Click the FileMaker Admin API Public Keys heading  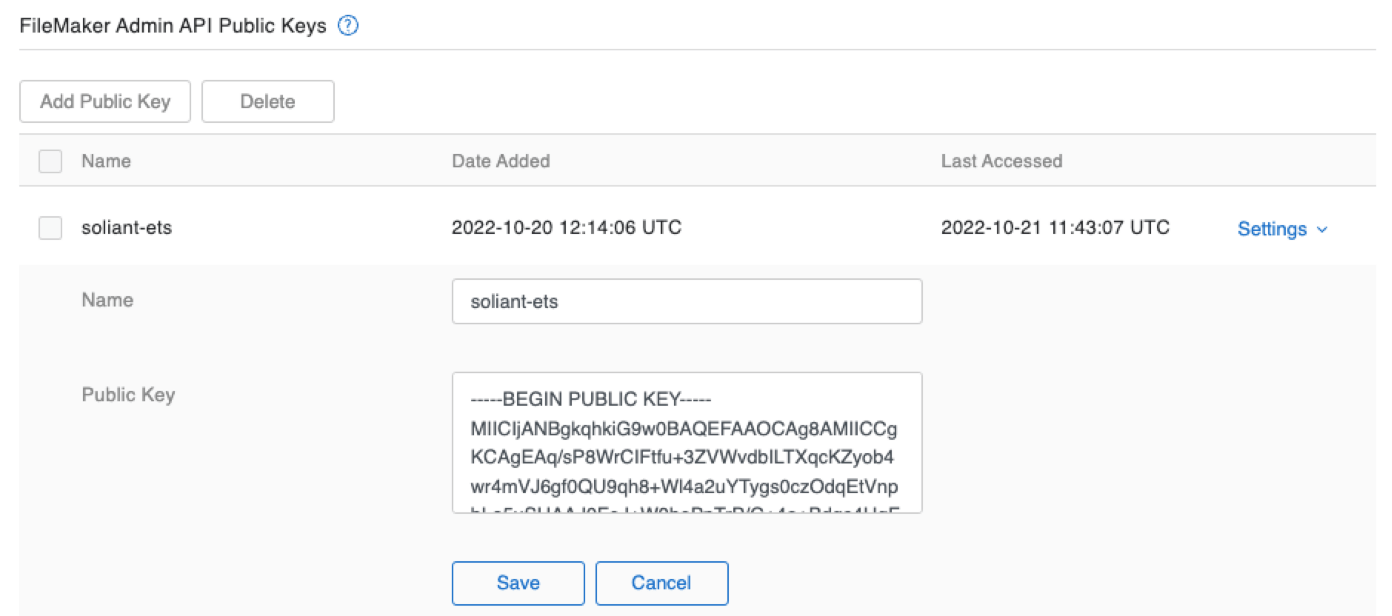[173, 26]
